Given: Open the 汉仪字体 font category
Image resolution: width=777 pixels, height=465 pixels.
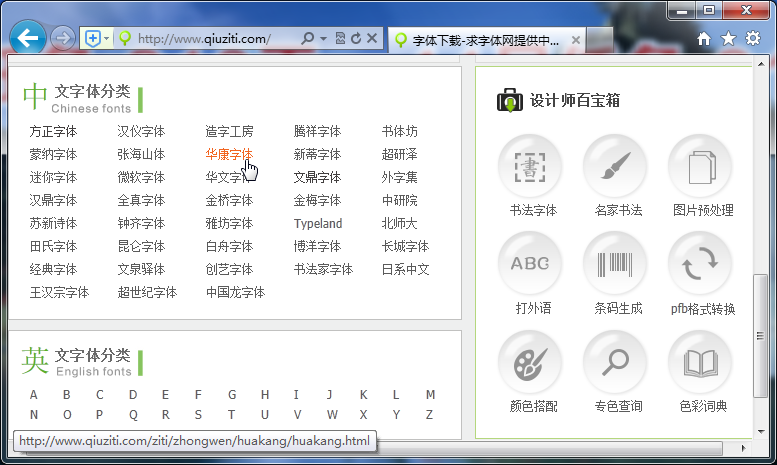Looking at the screenshot, I should click(141, 131).
